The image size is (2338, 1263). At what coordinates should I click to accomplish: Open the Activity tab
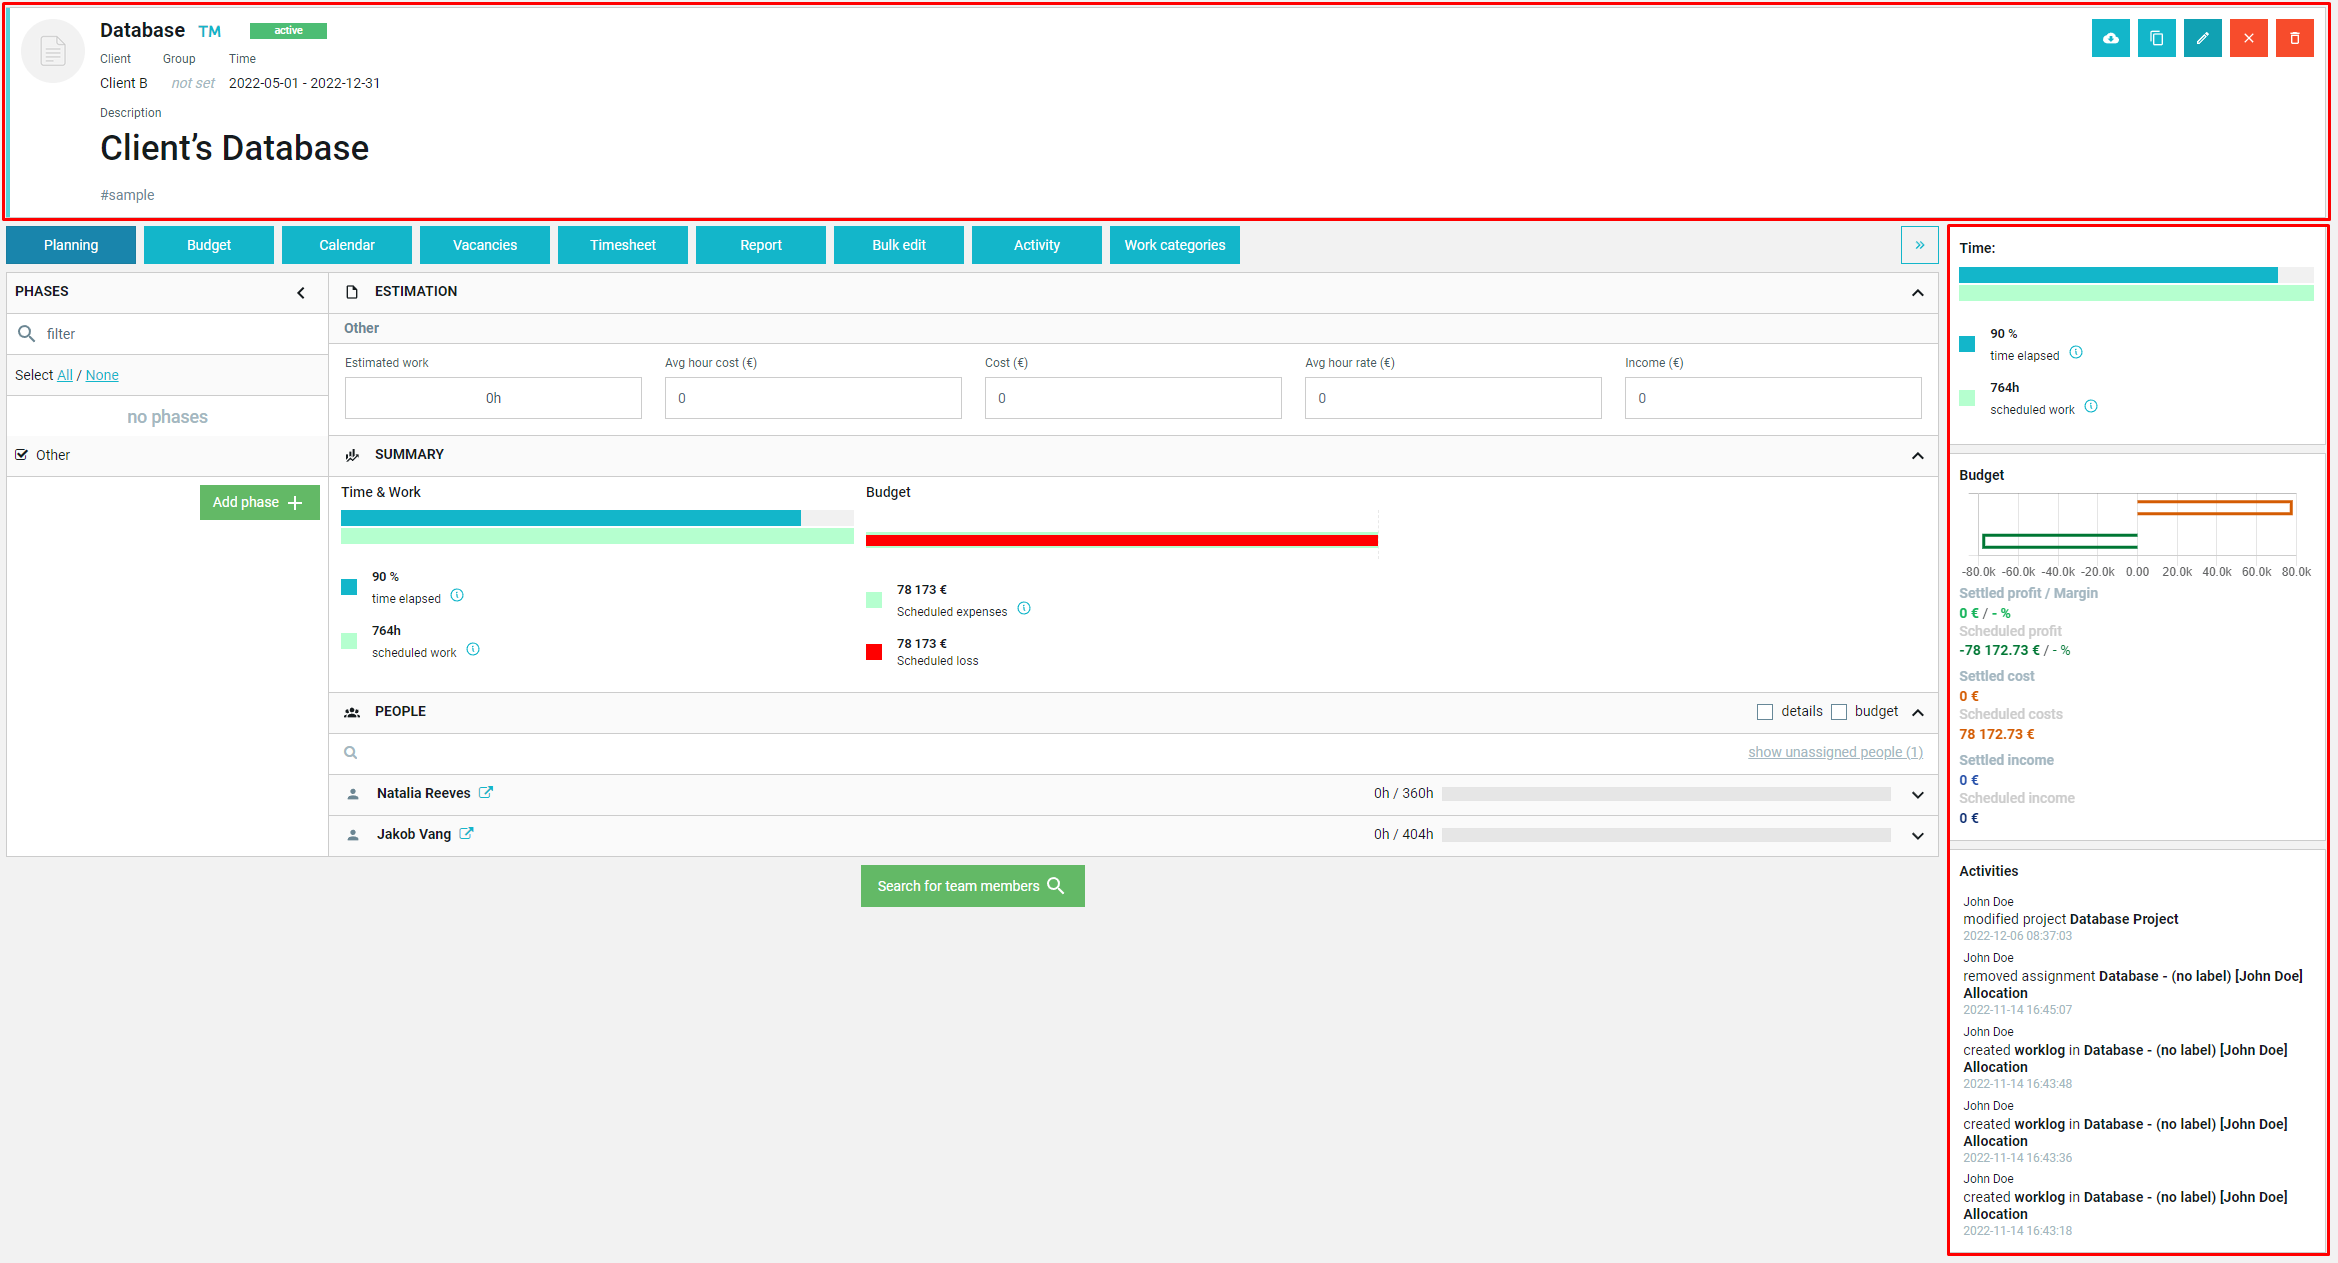tap(1037, 245)
